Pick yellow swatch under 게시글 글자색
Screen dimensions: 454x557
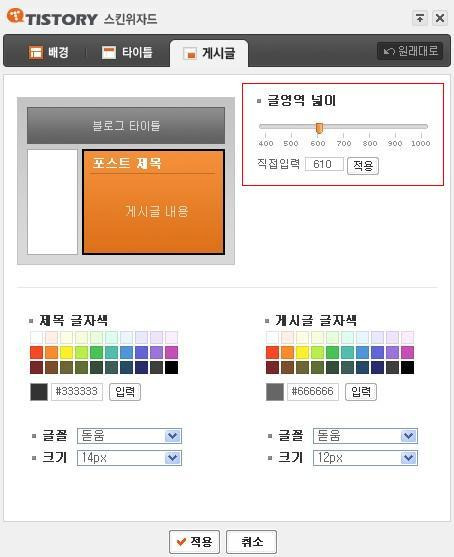(x=302, y=352)
